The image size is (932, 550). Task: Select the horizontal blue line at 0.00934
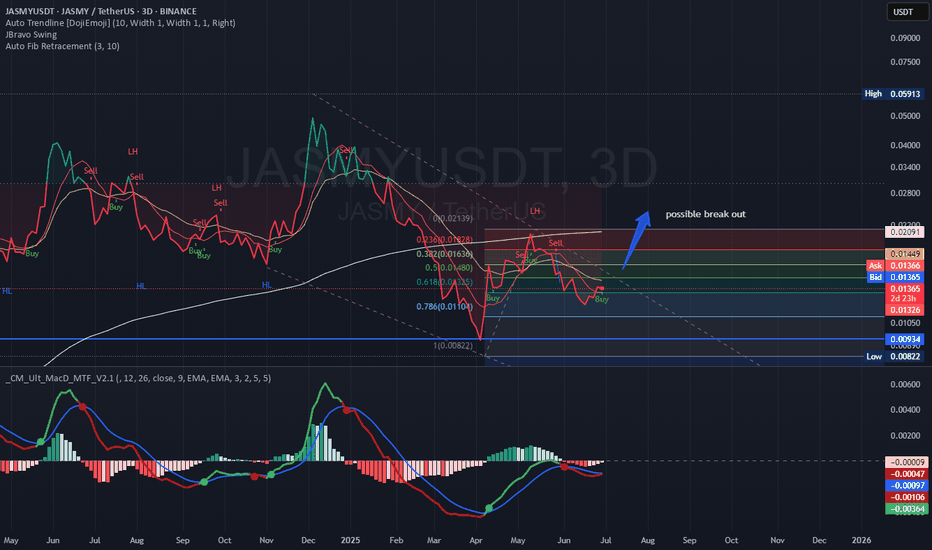coord(442,339)
